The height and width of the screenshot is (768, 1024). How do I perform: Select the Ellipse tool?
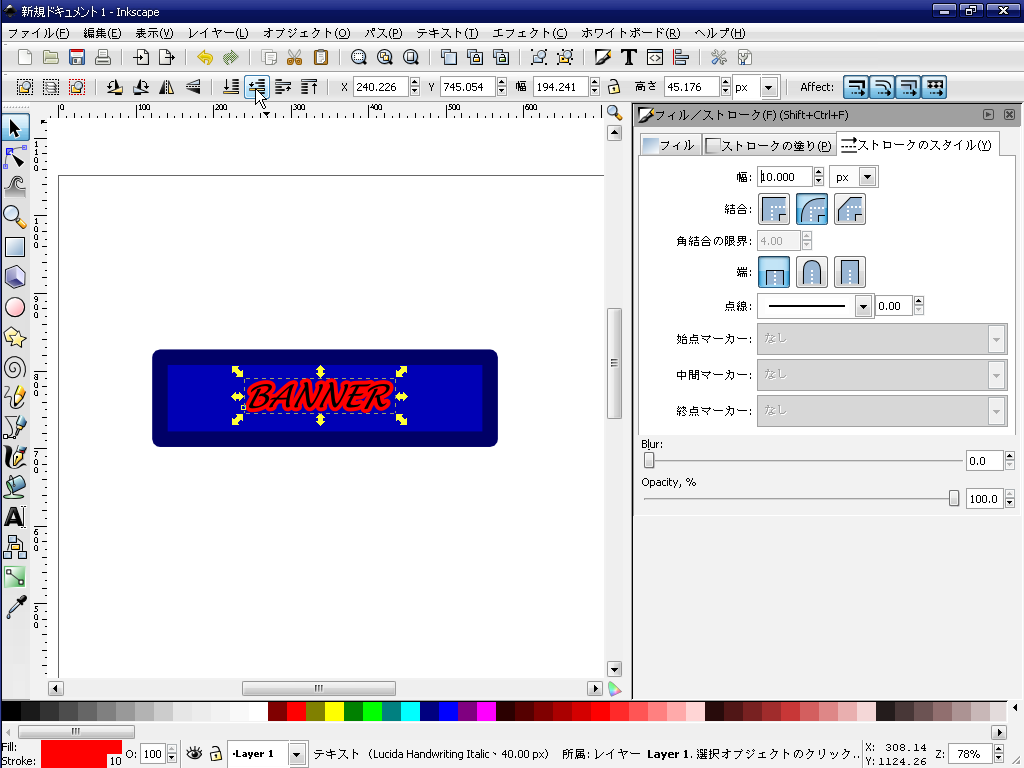(15, 307)
